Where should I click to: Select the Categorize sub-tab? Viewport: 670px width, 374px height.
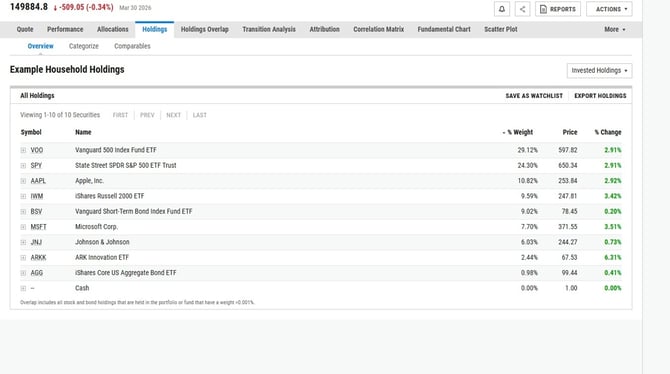pyautogui.click(x=84, y=46)
